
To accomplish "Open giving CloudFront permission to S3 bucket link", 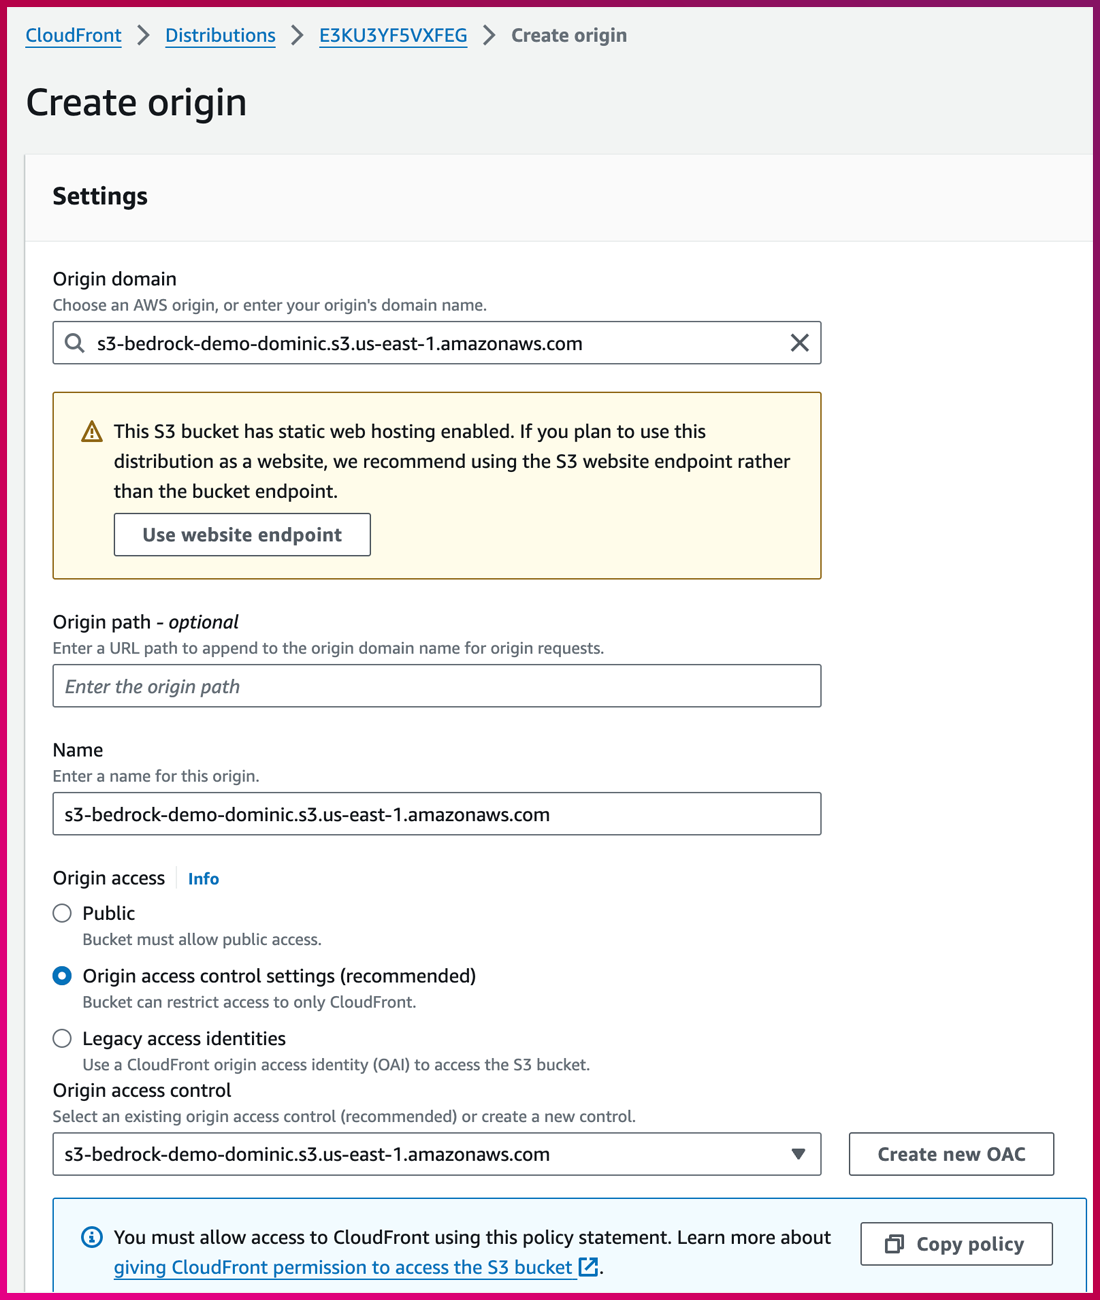I will (343, 1267).
